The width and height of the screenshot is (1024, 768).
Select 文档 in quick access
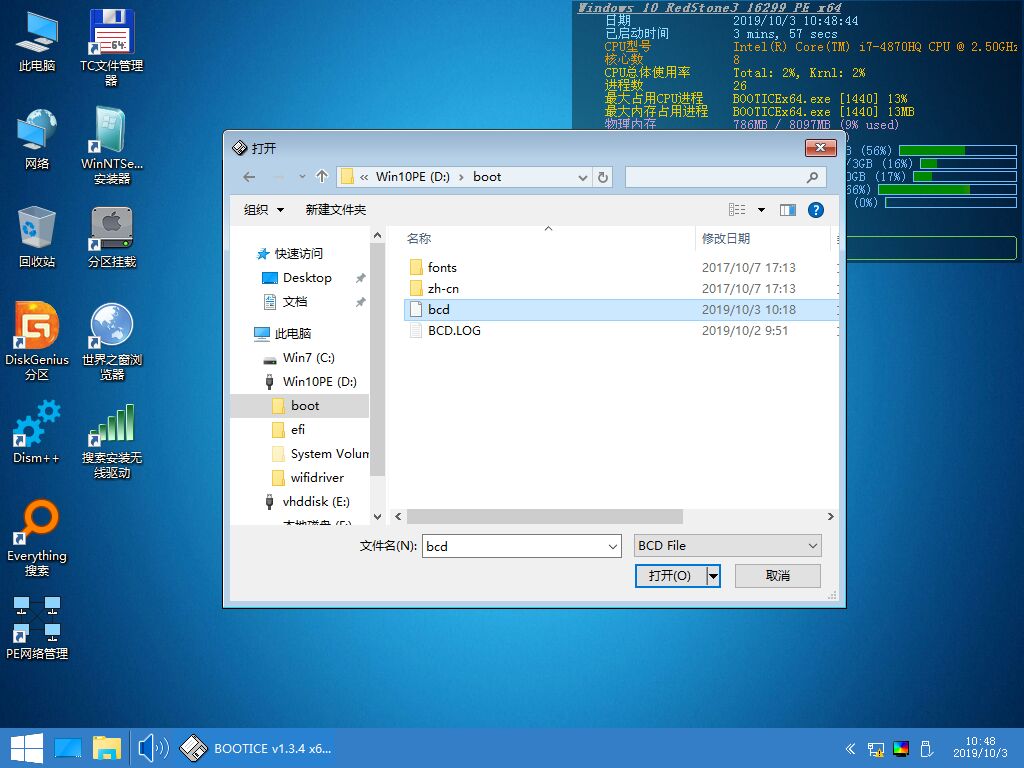coord(295,302)
